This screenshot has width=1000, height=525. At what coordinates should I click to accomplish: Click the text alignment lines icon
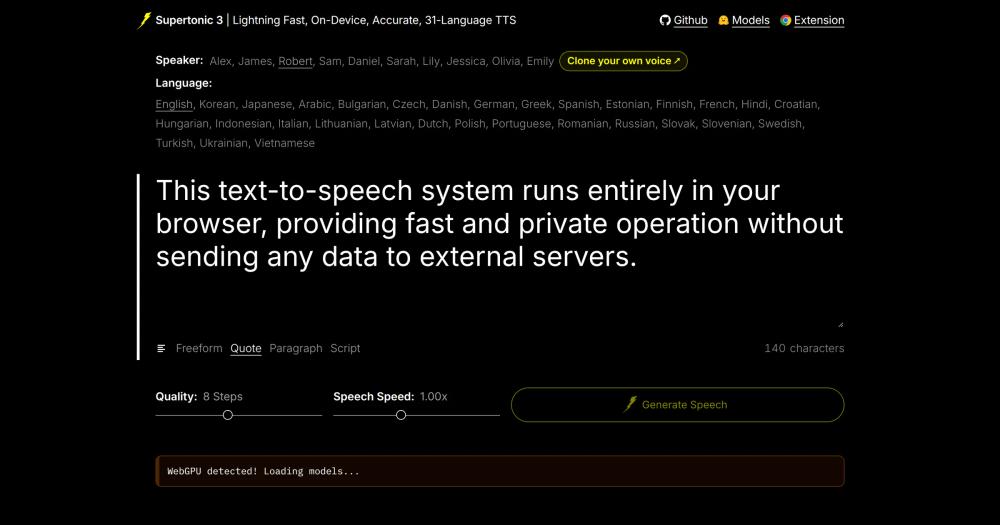pyautogui.click(x=161, y=348)
